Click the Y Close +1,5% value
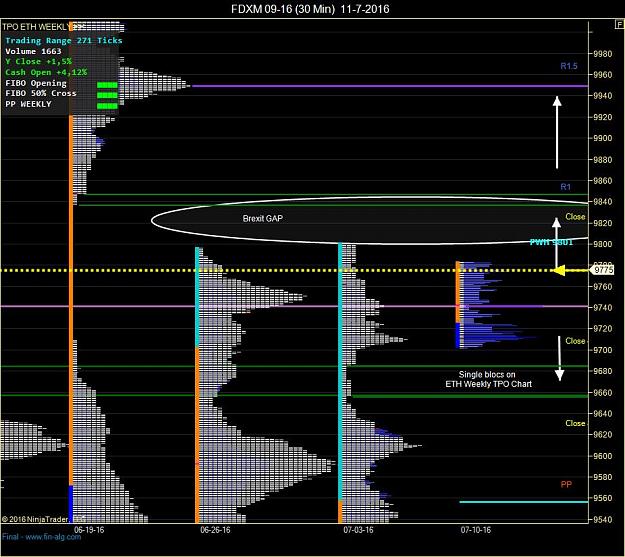The image size is (625, 557). pos(39,61)
